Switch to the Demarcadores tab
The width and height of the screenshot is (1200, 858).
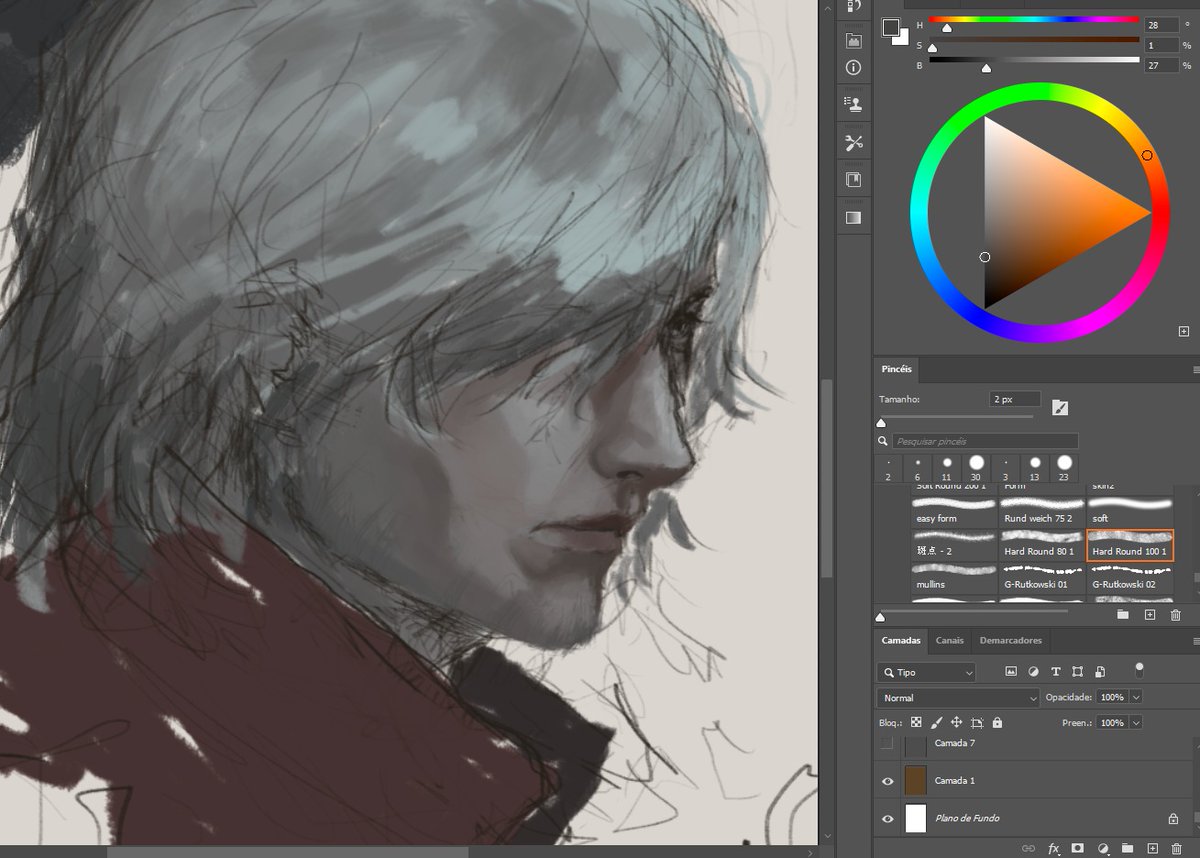click(x=1010, y=640)
